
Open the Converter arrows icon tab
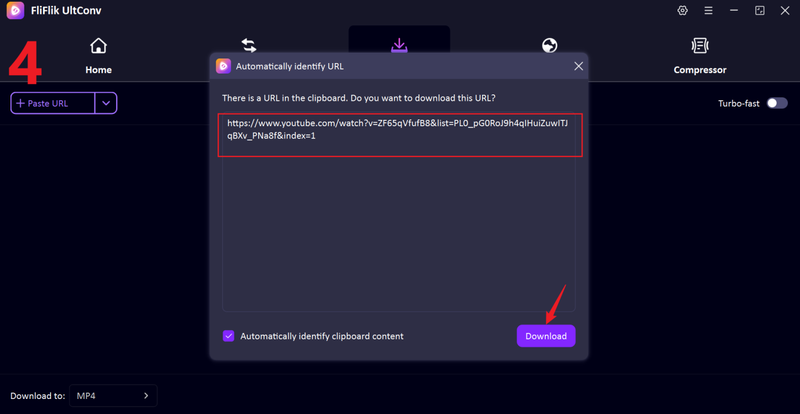click(x=249, y=46)
